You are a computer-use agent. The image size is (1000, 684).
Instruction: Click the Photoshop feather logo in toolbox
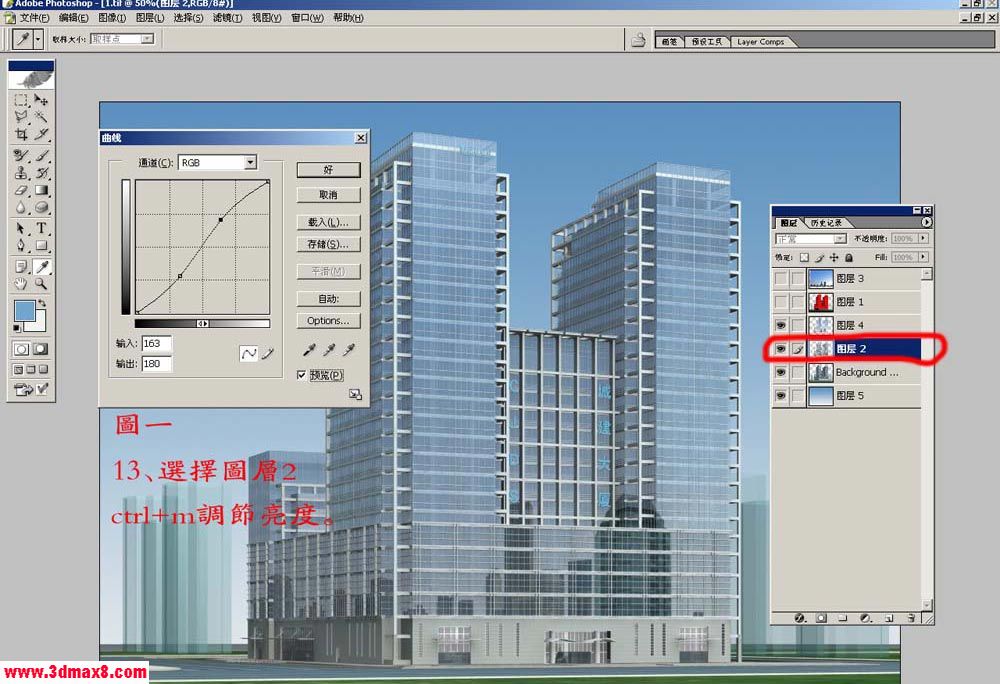pos(31,77)
